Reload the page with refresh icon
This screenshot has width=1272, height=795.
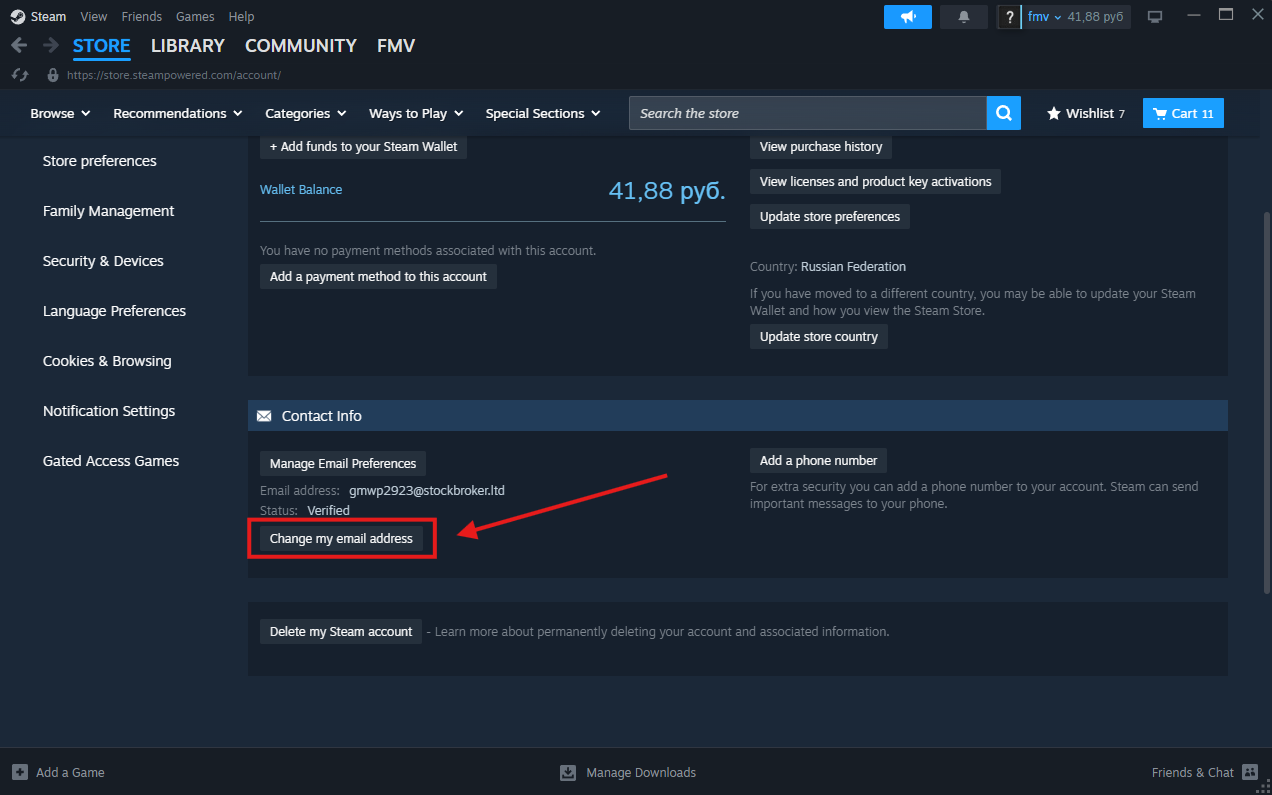[19, 75]
